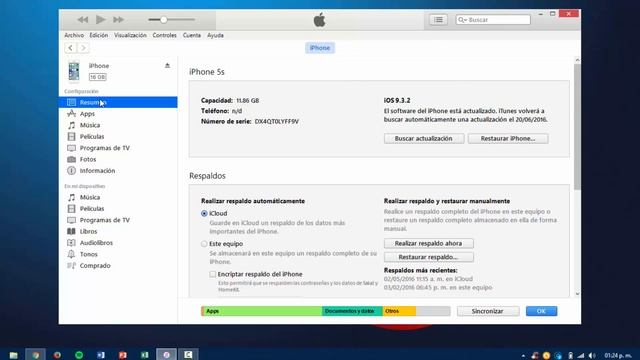Click the blue OK button

point(541,311)
